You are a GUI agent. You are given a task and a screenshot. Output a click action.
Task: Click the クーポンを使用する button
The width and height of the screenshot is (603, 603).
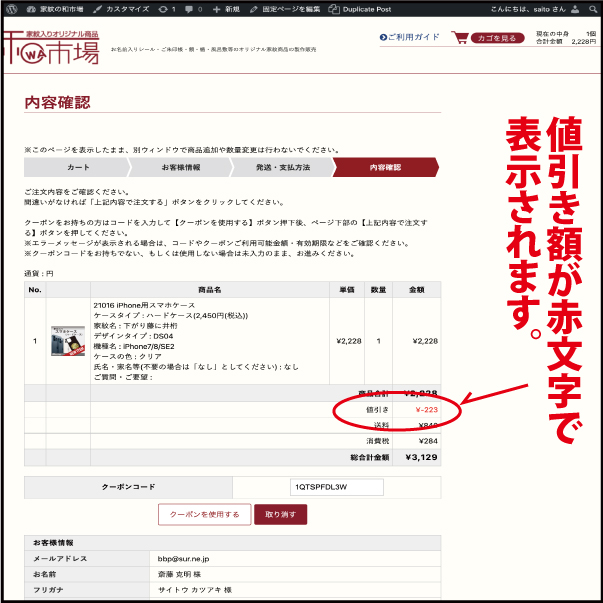[205, 515]
